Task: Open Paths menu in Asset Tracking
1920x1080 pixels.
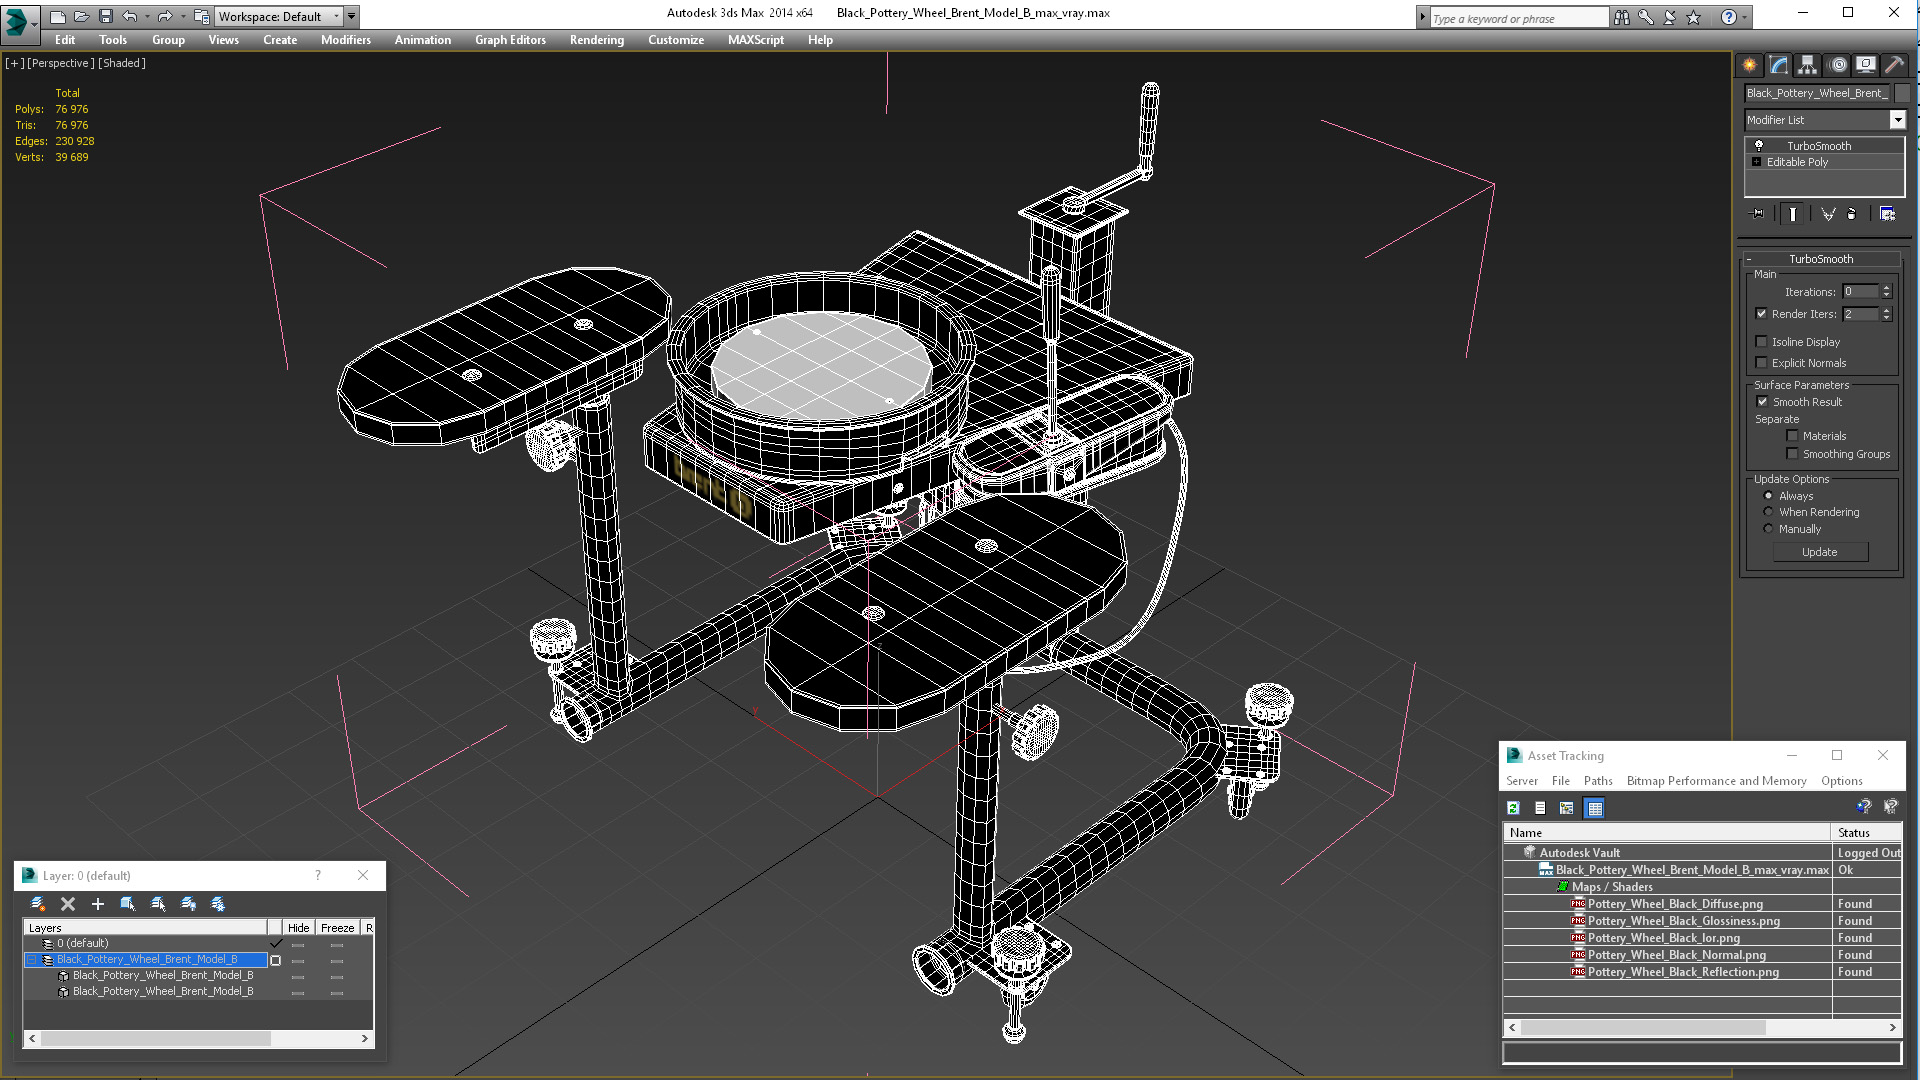Action: click(1598, 781)
